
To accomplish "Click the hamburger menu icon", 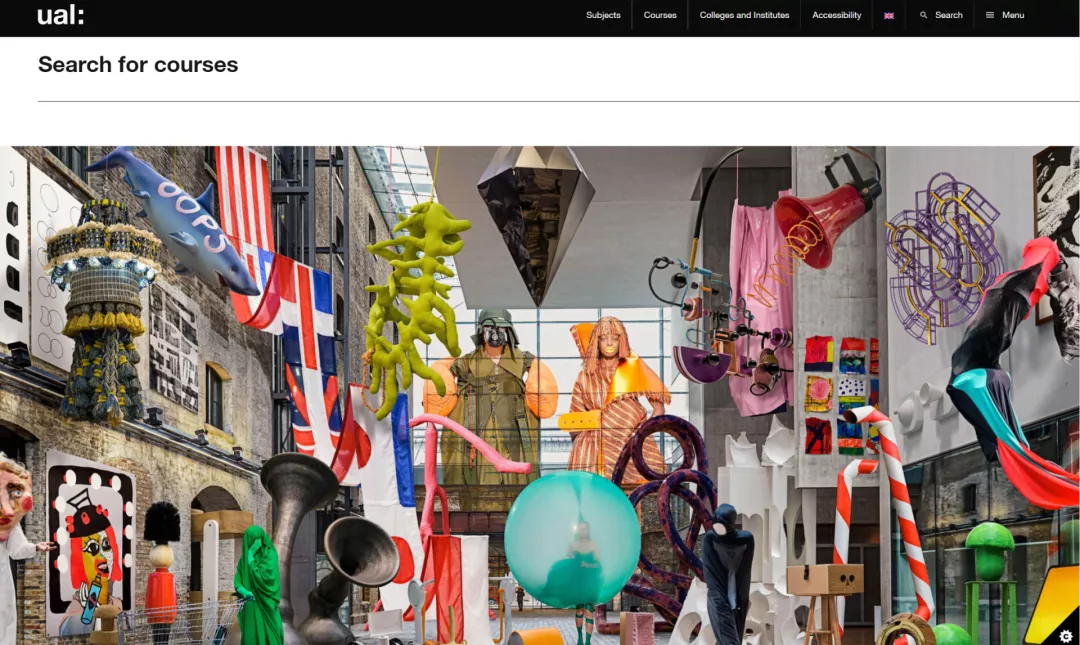I will click(990, 15).
